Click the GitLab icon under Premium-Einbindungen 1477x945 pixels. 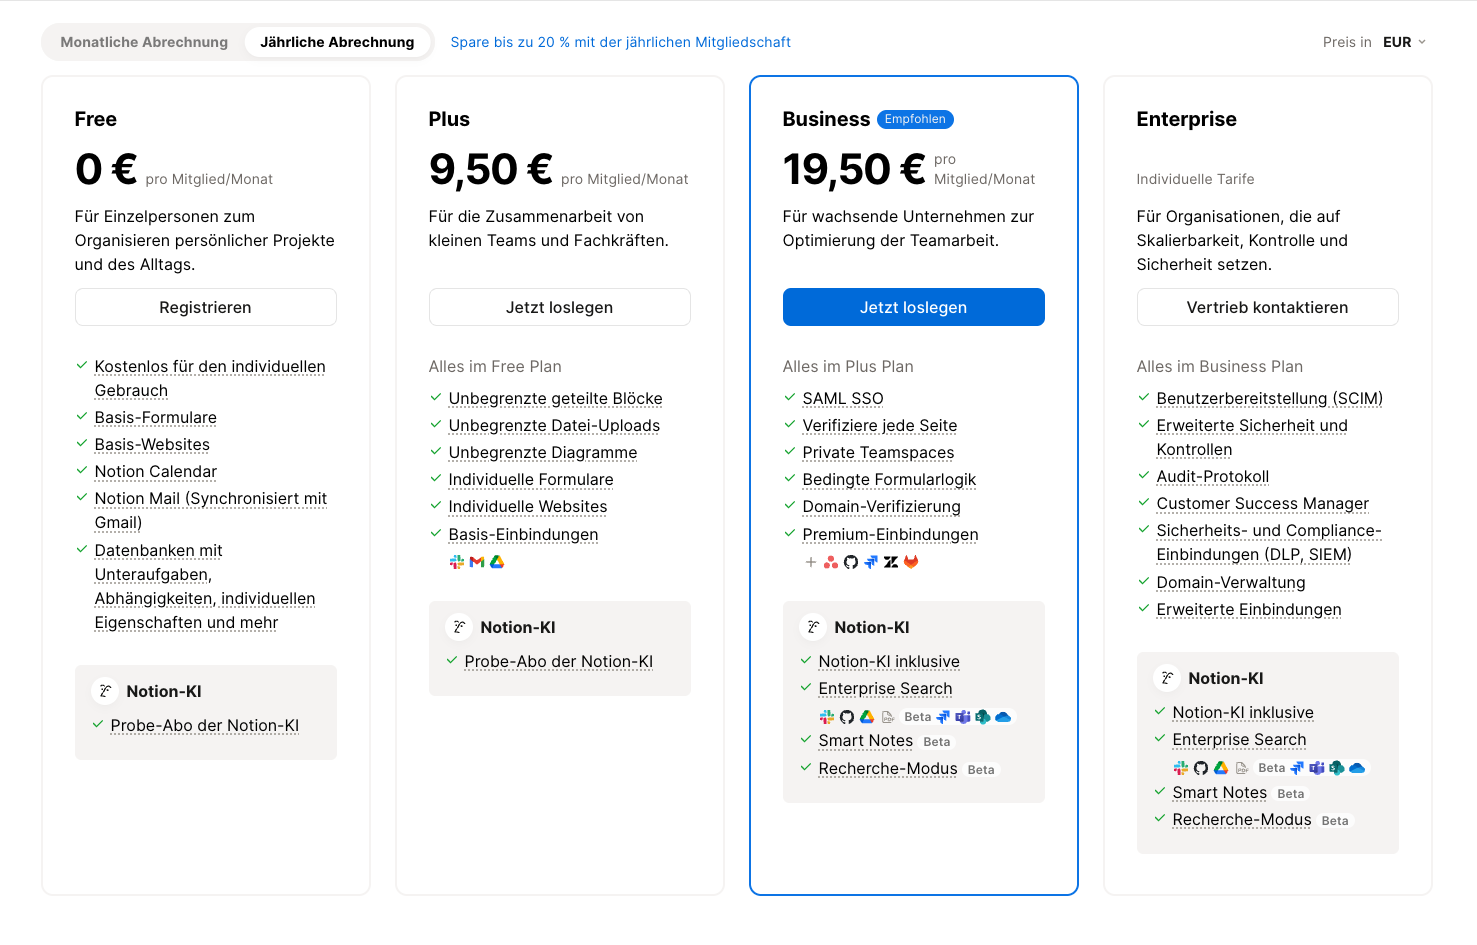911,562
